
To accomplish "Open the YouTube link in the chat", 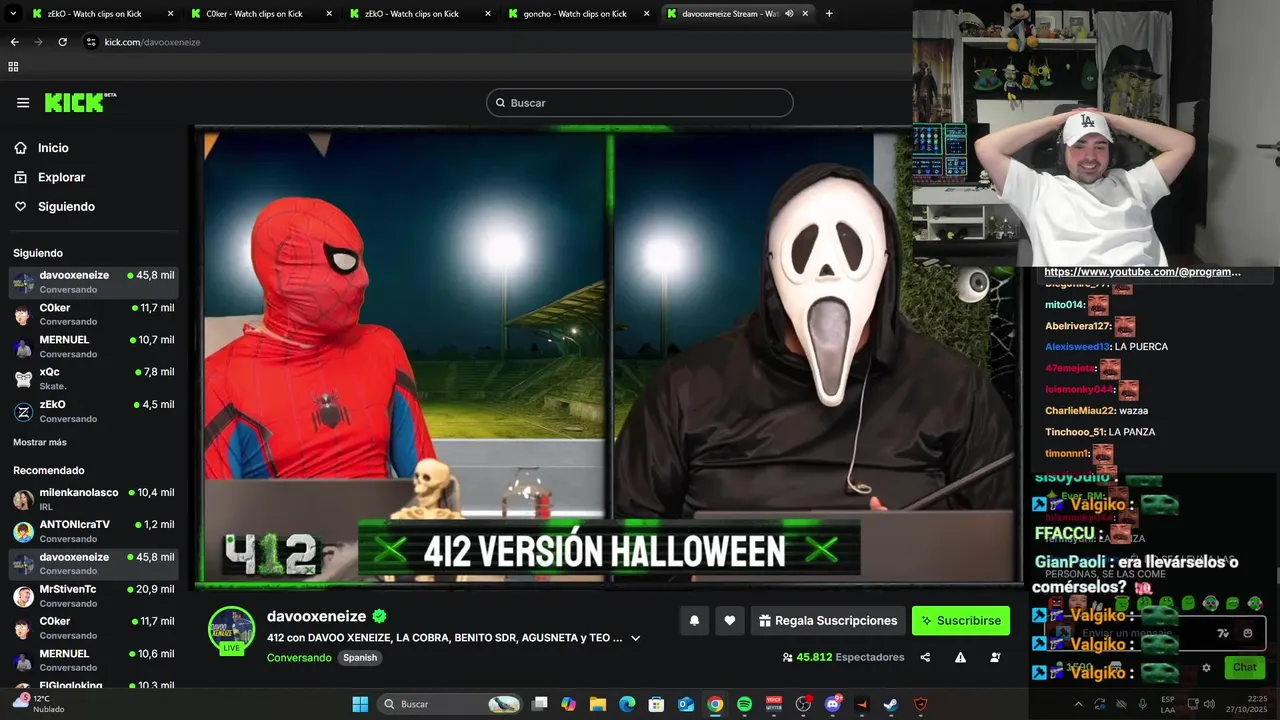I will coord(1142,272).
